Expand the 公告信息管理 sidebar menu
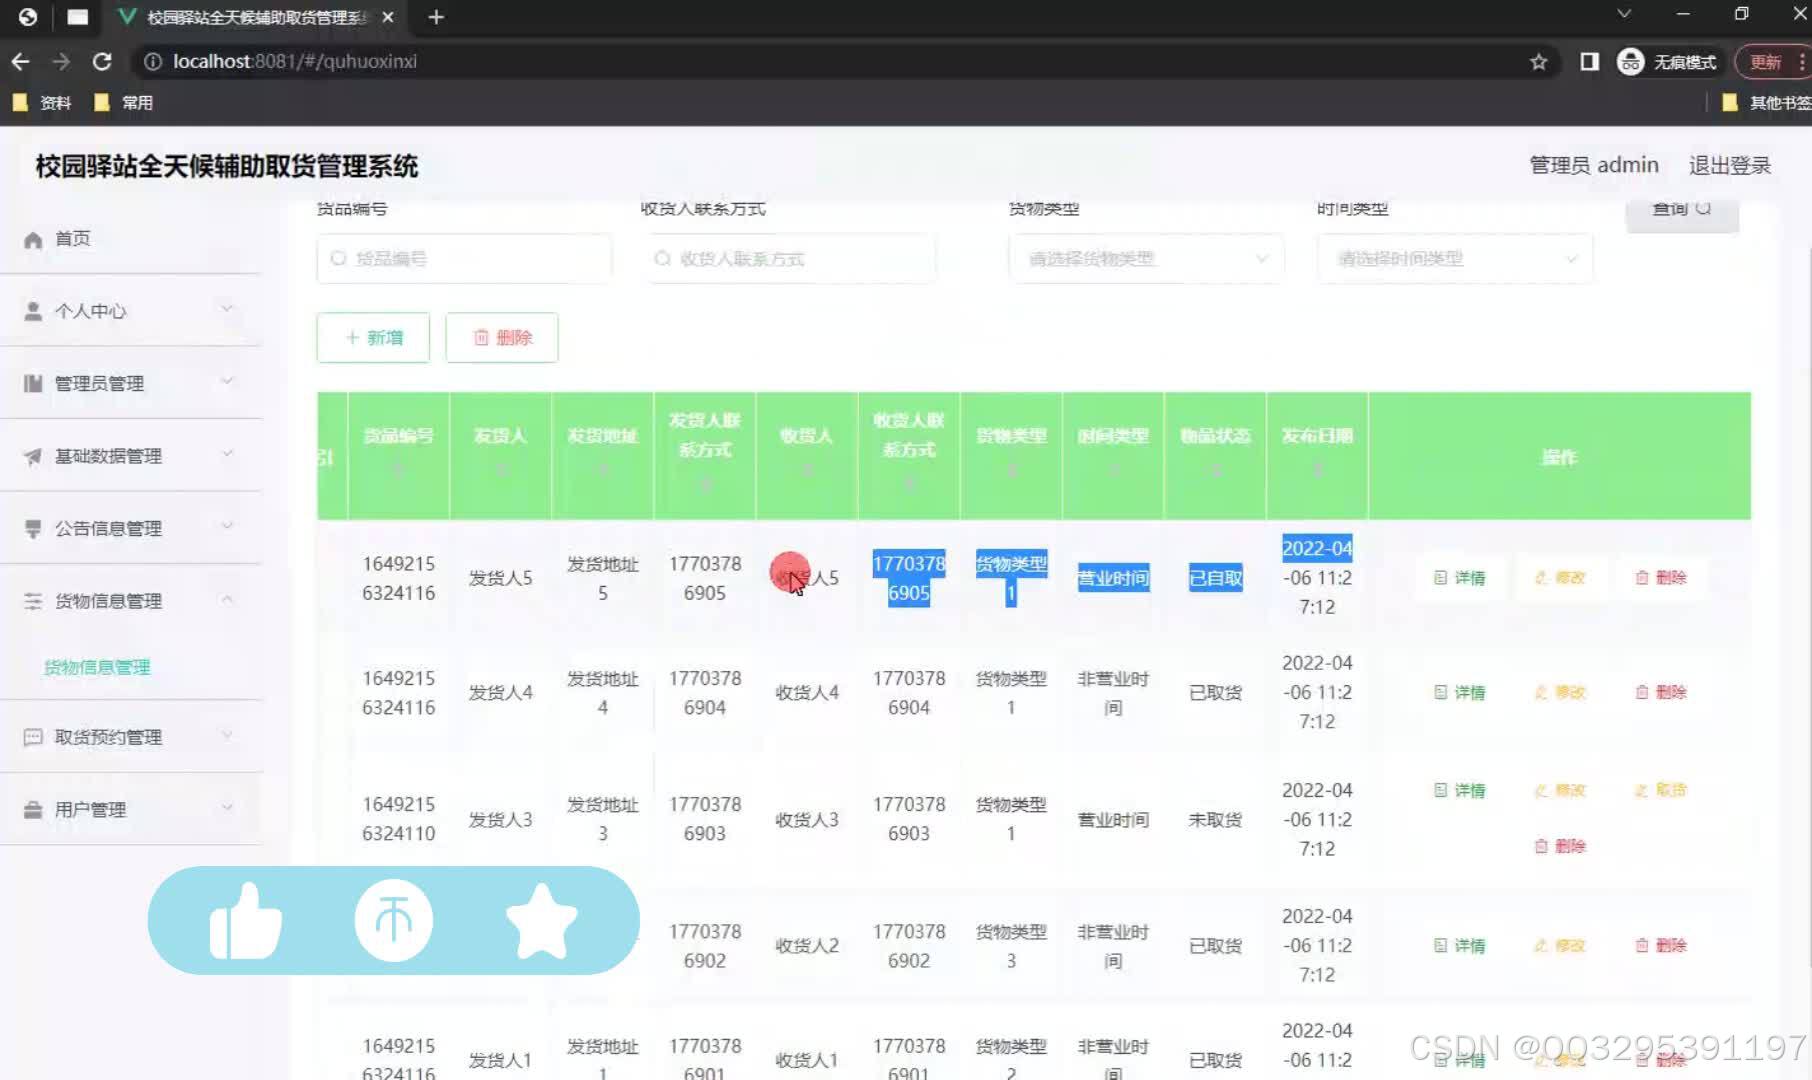The image size is (1812, 1080). click(x=130, y=528)
